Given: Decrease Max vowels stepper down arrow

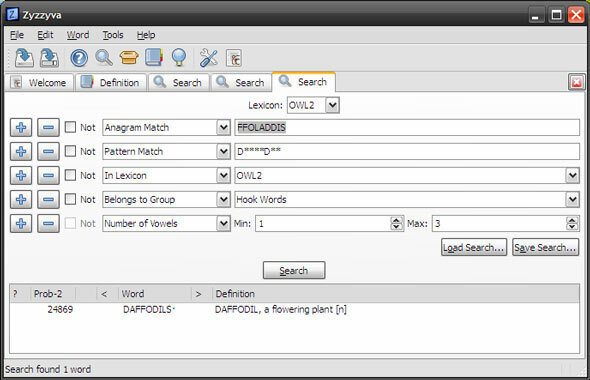Looking at the screenshot, I should click(572, 227).
